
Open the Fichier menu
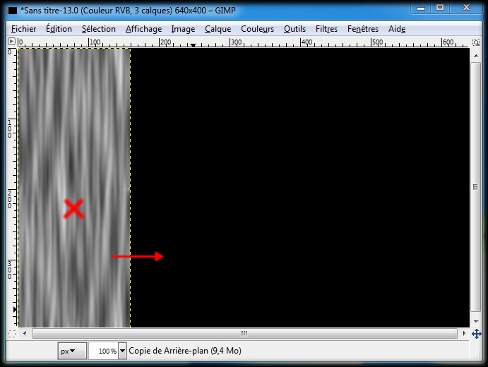(24, 29)
